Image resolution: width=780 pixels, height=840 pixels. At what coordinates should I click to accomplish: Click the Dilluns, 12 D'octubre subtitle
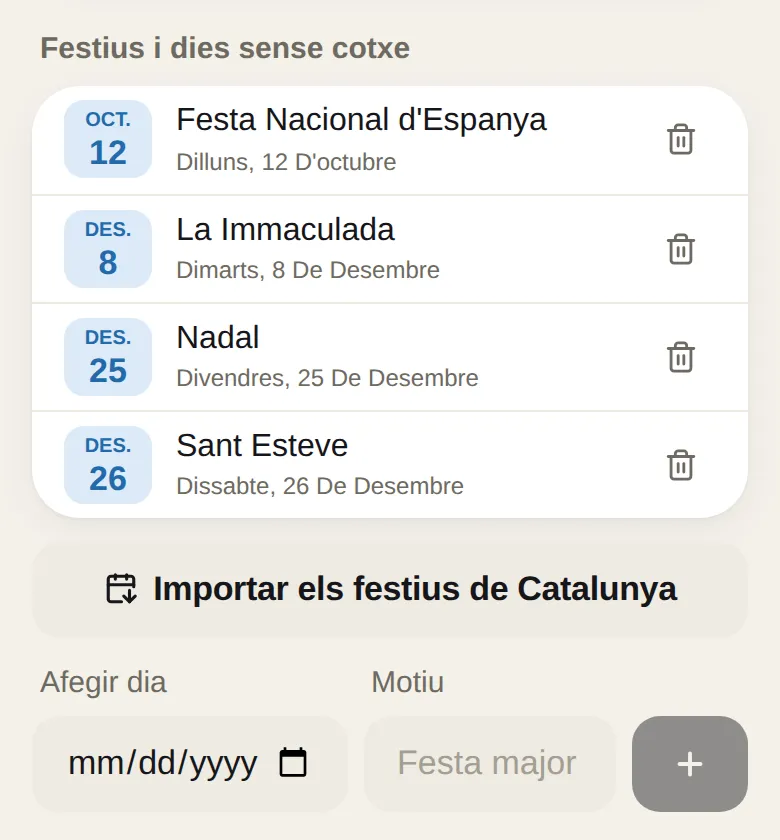click(x=286, y=162)
